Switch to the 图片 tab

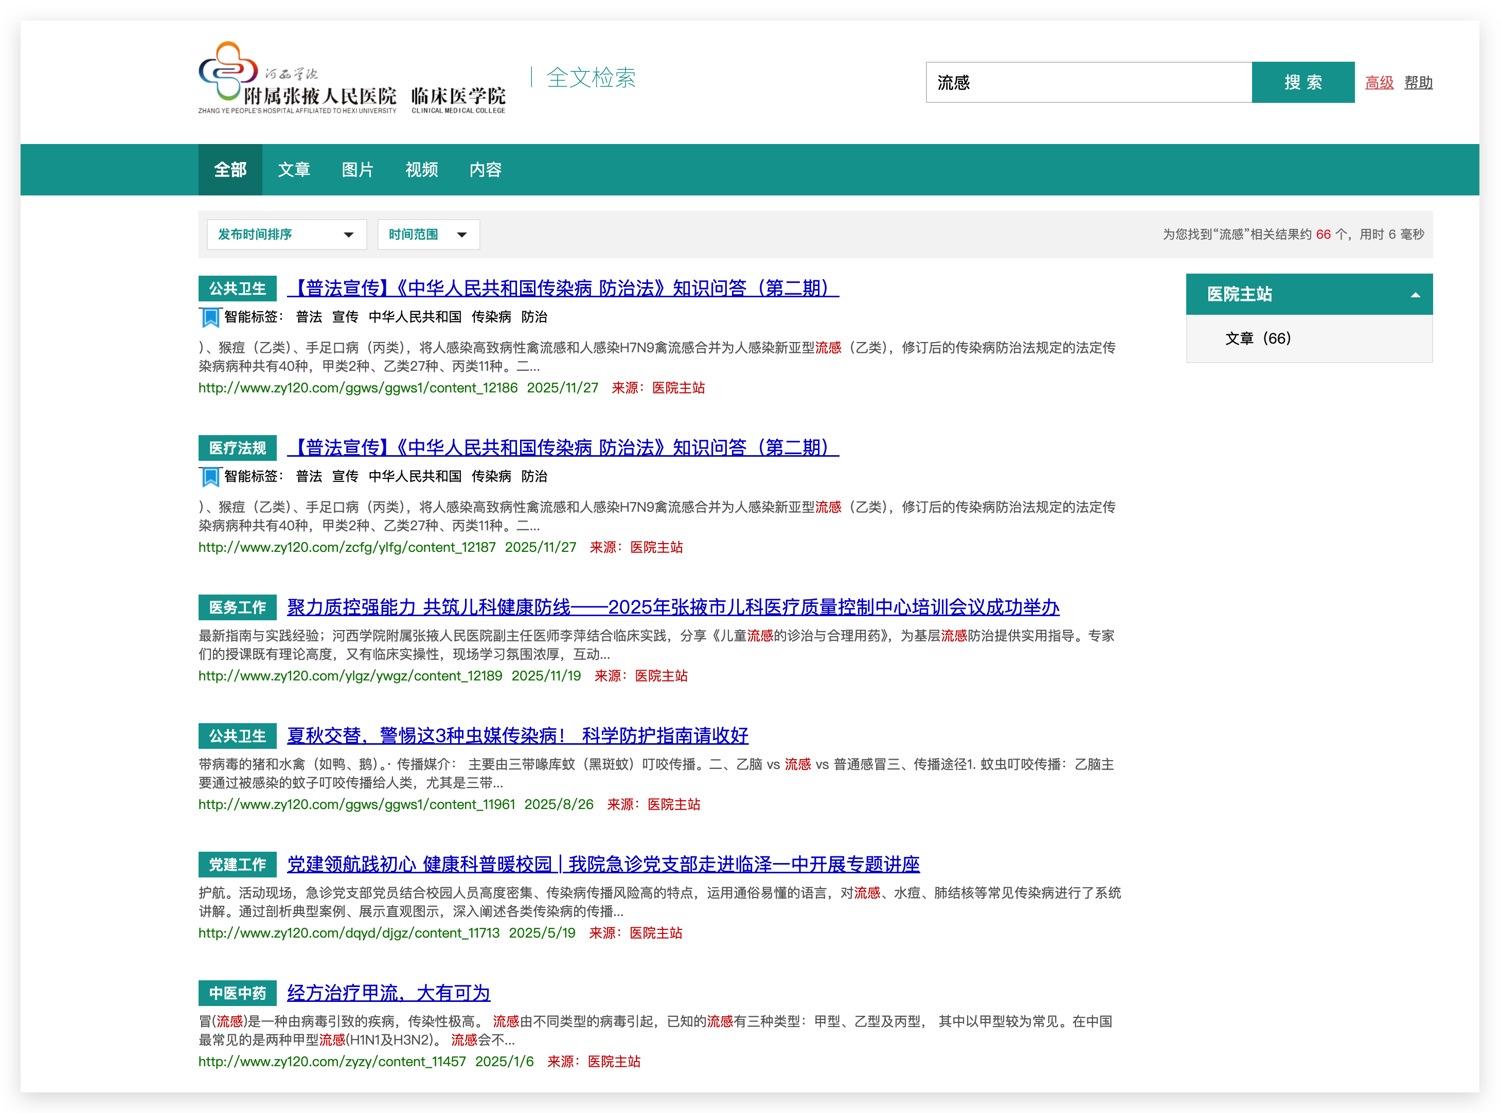click(x=358, y=169)
